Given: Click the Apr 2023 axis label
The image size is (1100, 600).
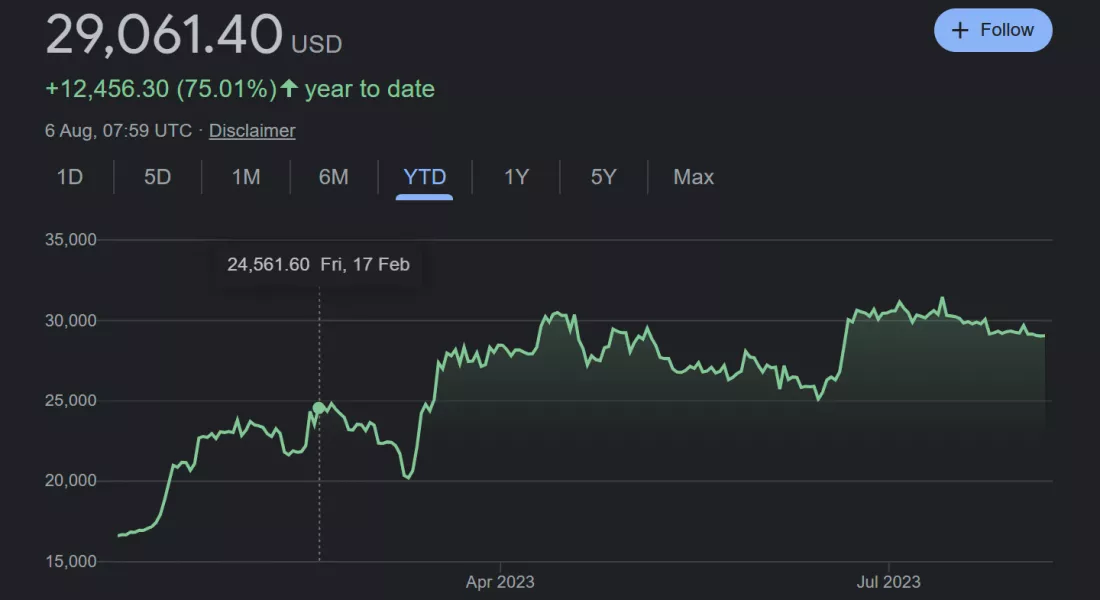Looking at the screenshot, I should click(500, 581).
